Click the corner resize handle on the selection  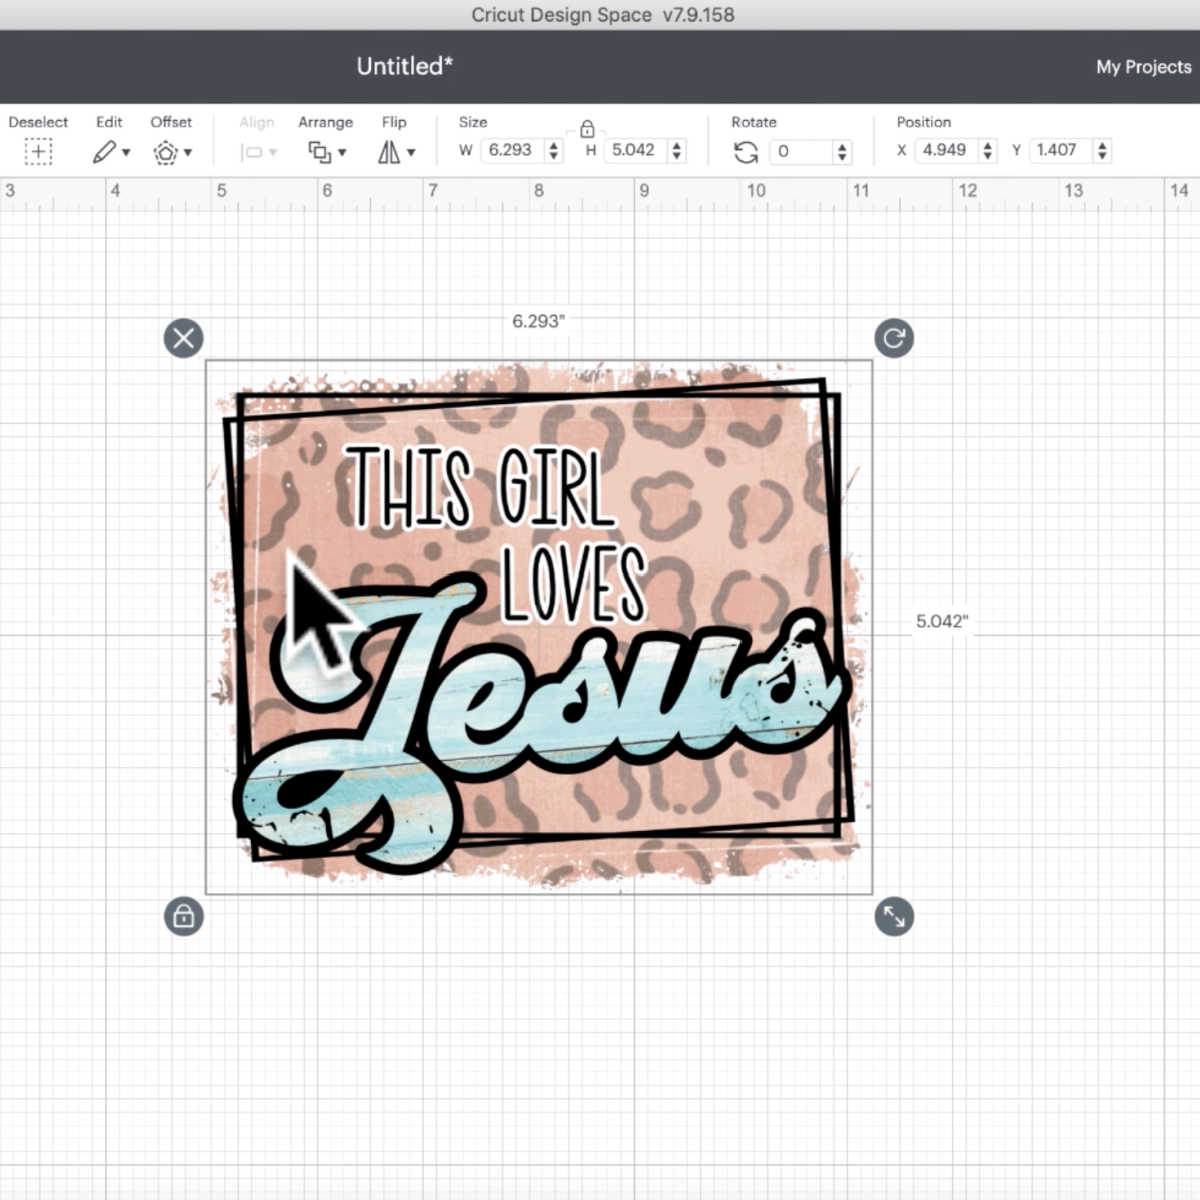pyautogui.click(x=894, y=916)
